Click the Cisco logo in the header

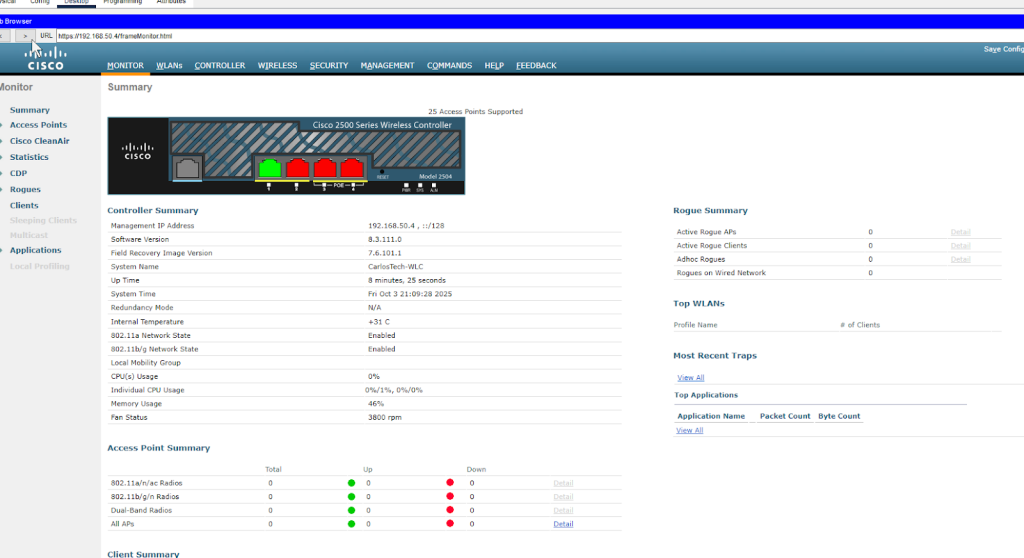click(45, 59)
